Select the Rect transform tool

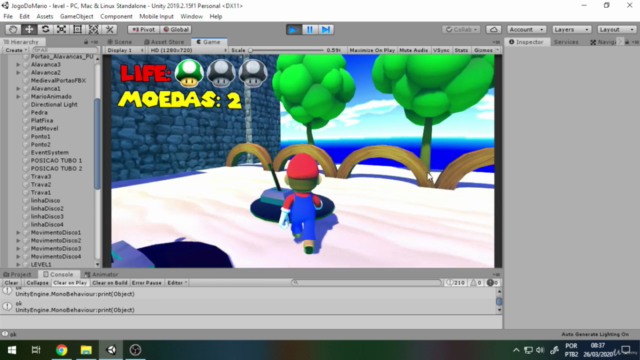(77, 29)
